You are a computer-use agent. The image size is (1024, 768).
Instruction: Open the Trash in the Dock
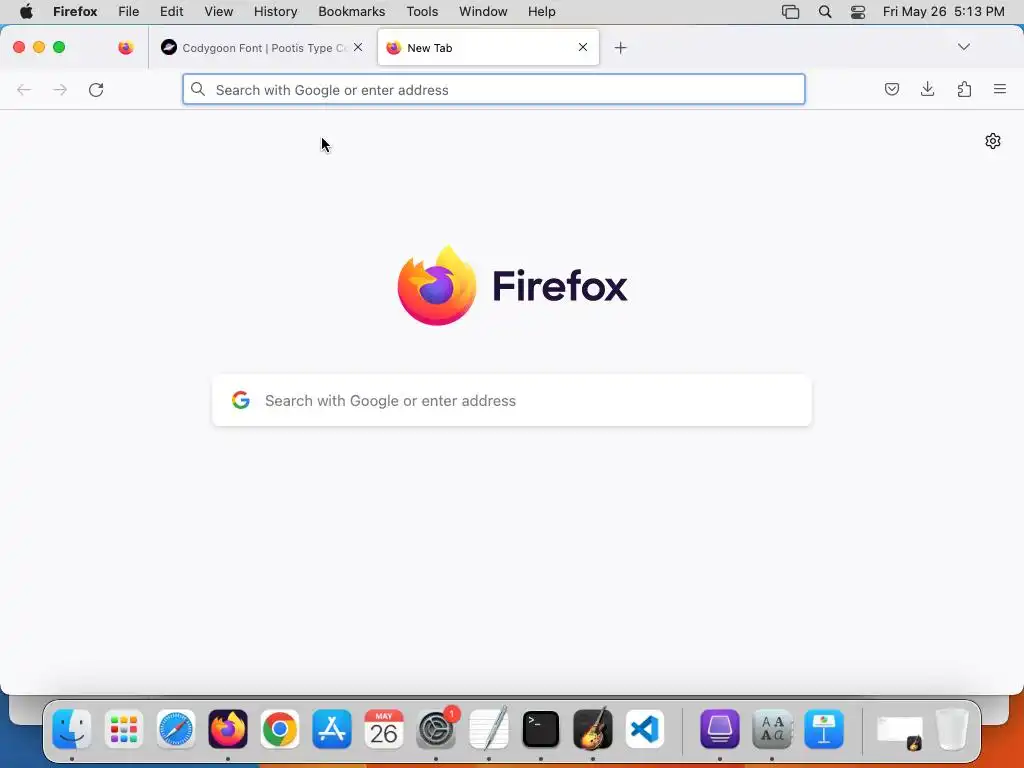coord(952,729)
